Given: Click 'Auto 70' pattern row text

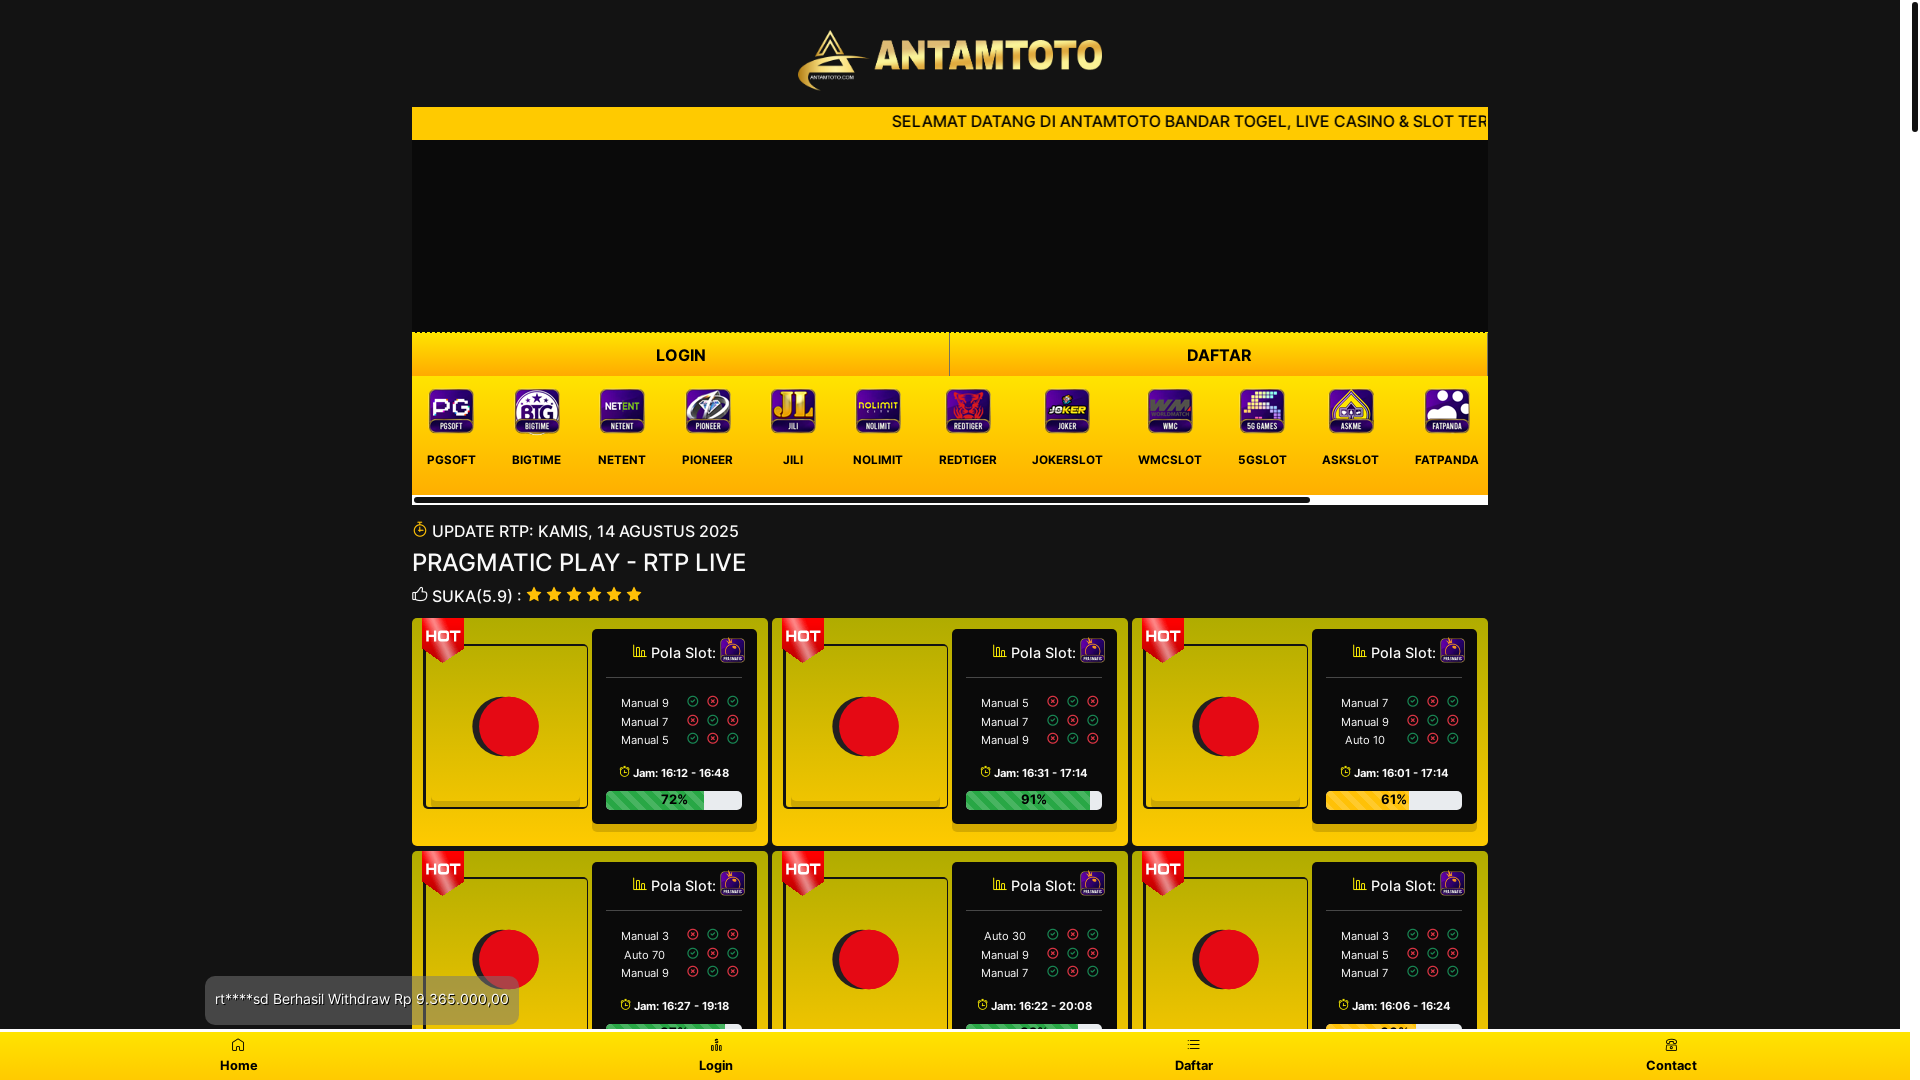Looking at the screenshot, I should [x=645, y=955].
